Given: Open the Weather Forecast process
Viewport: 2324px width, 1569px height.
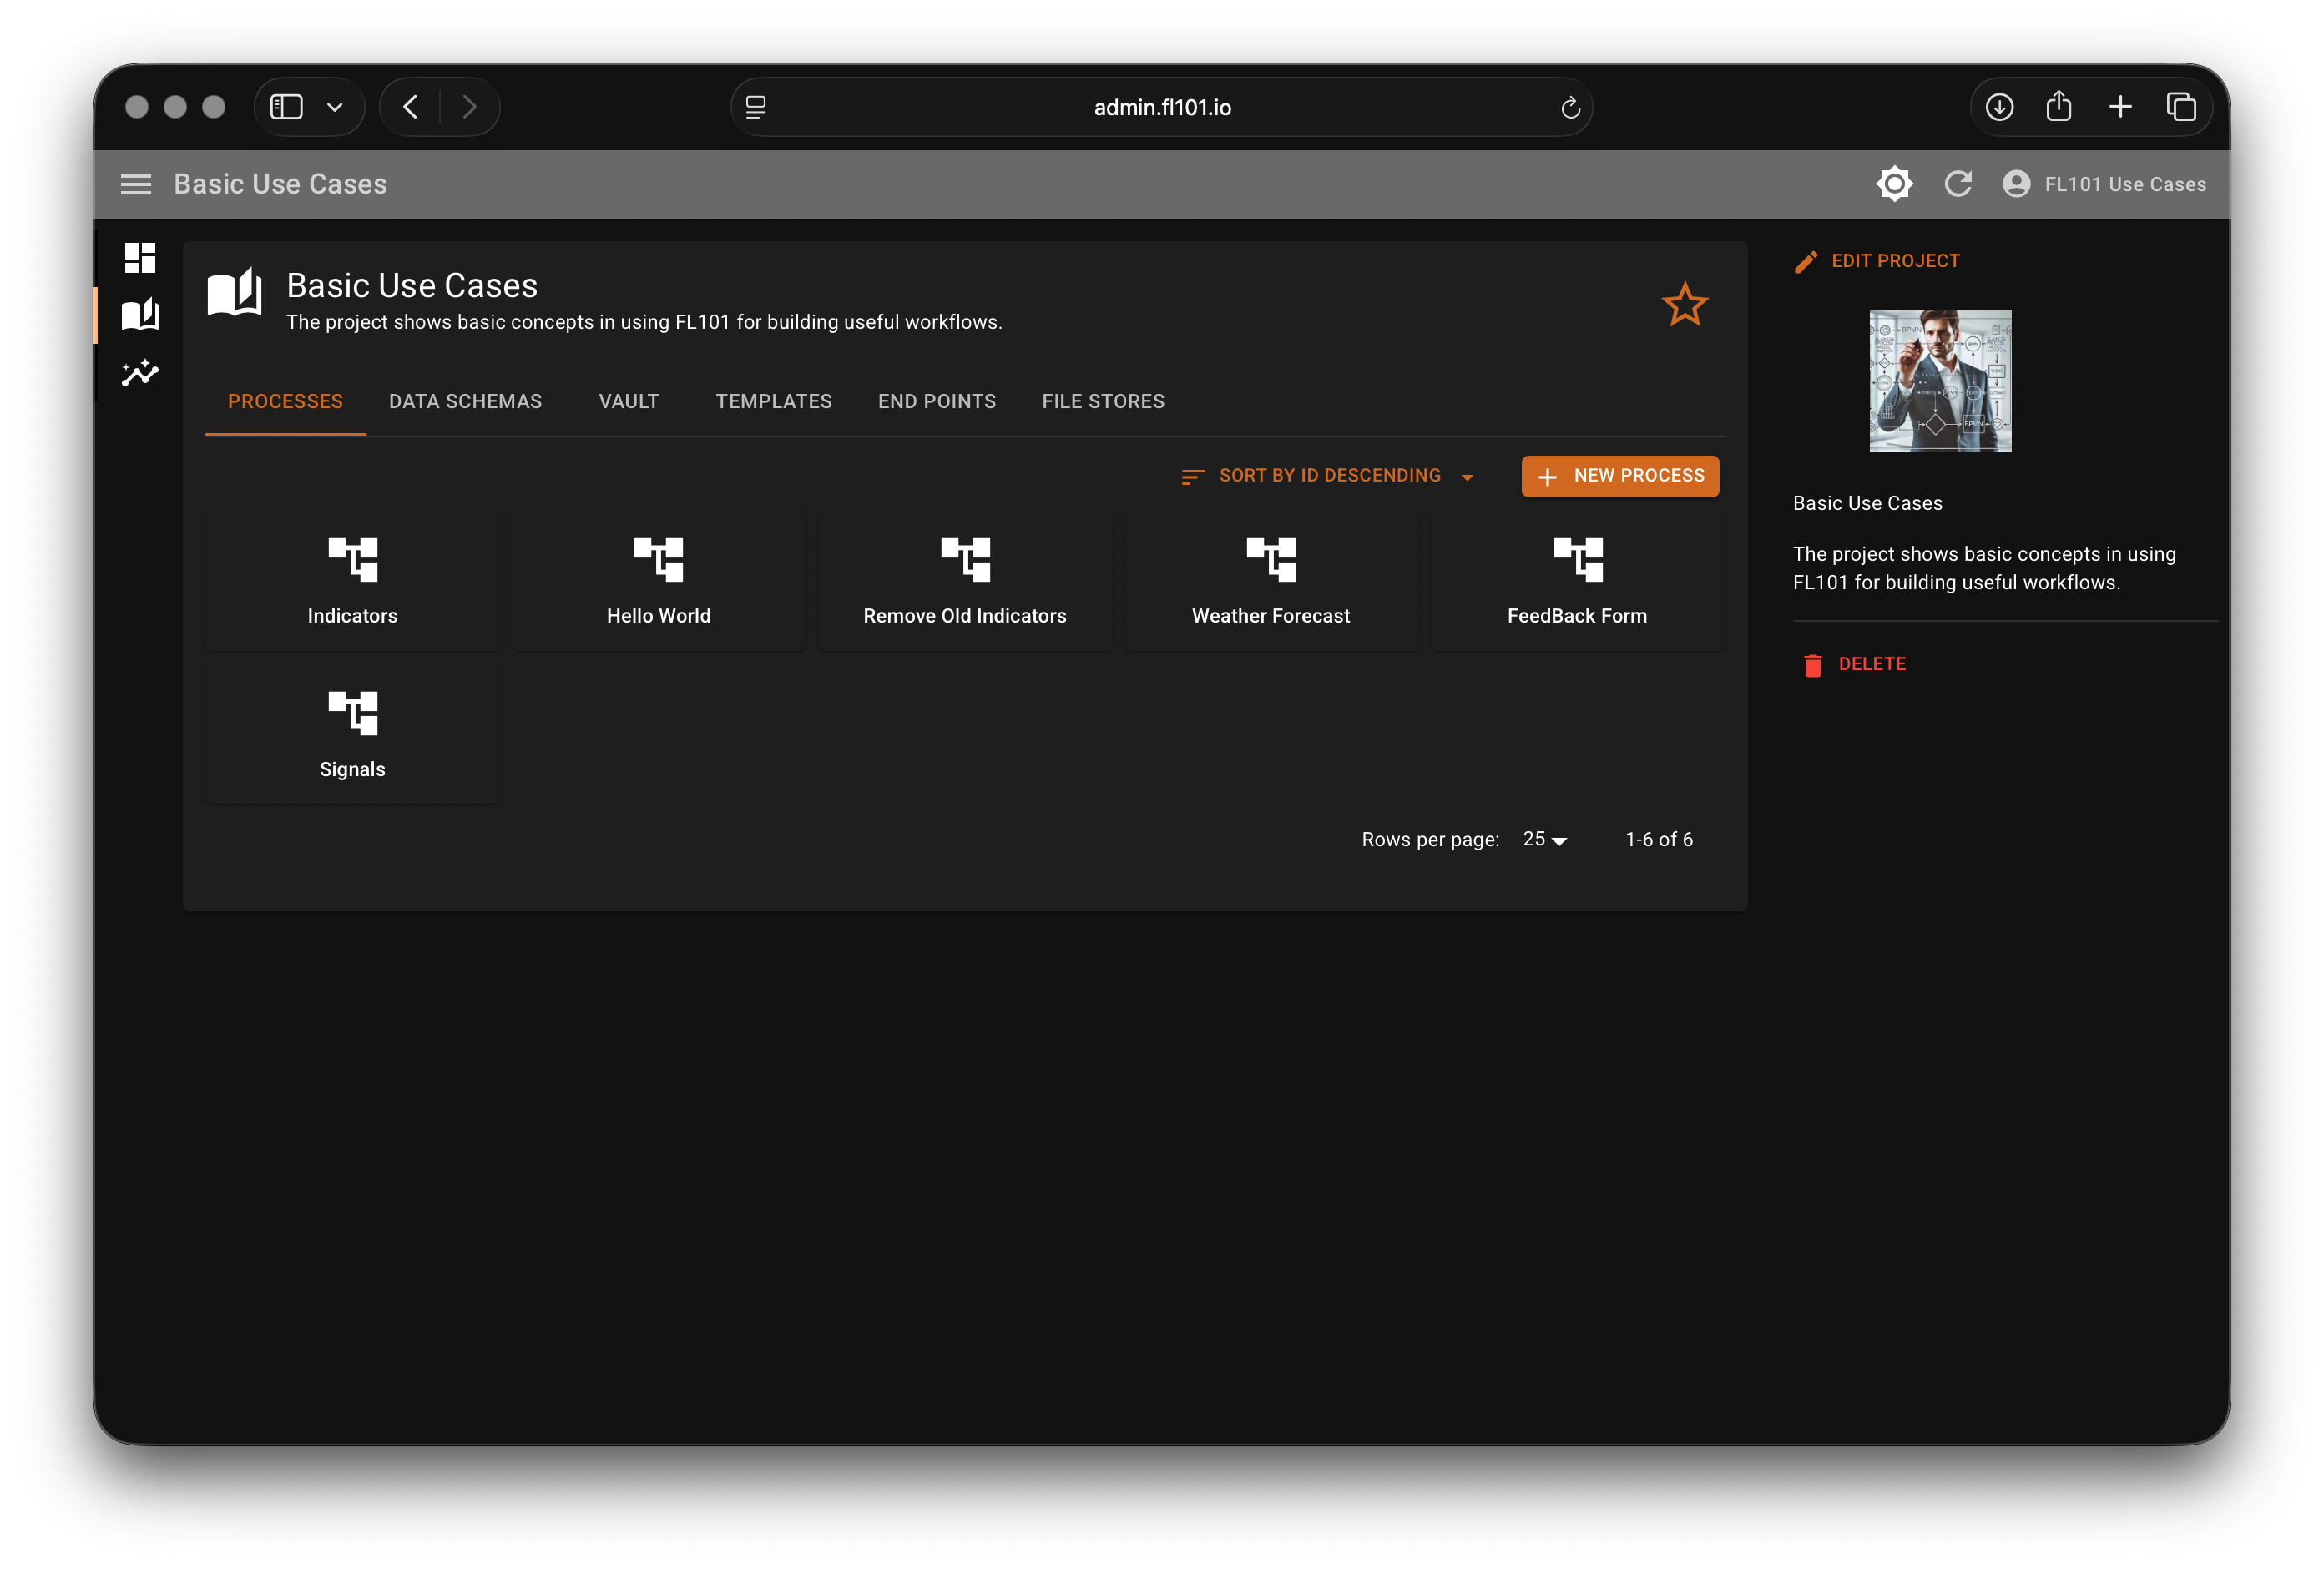Looking at the screenshot, I should tap(1270, 578).
